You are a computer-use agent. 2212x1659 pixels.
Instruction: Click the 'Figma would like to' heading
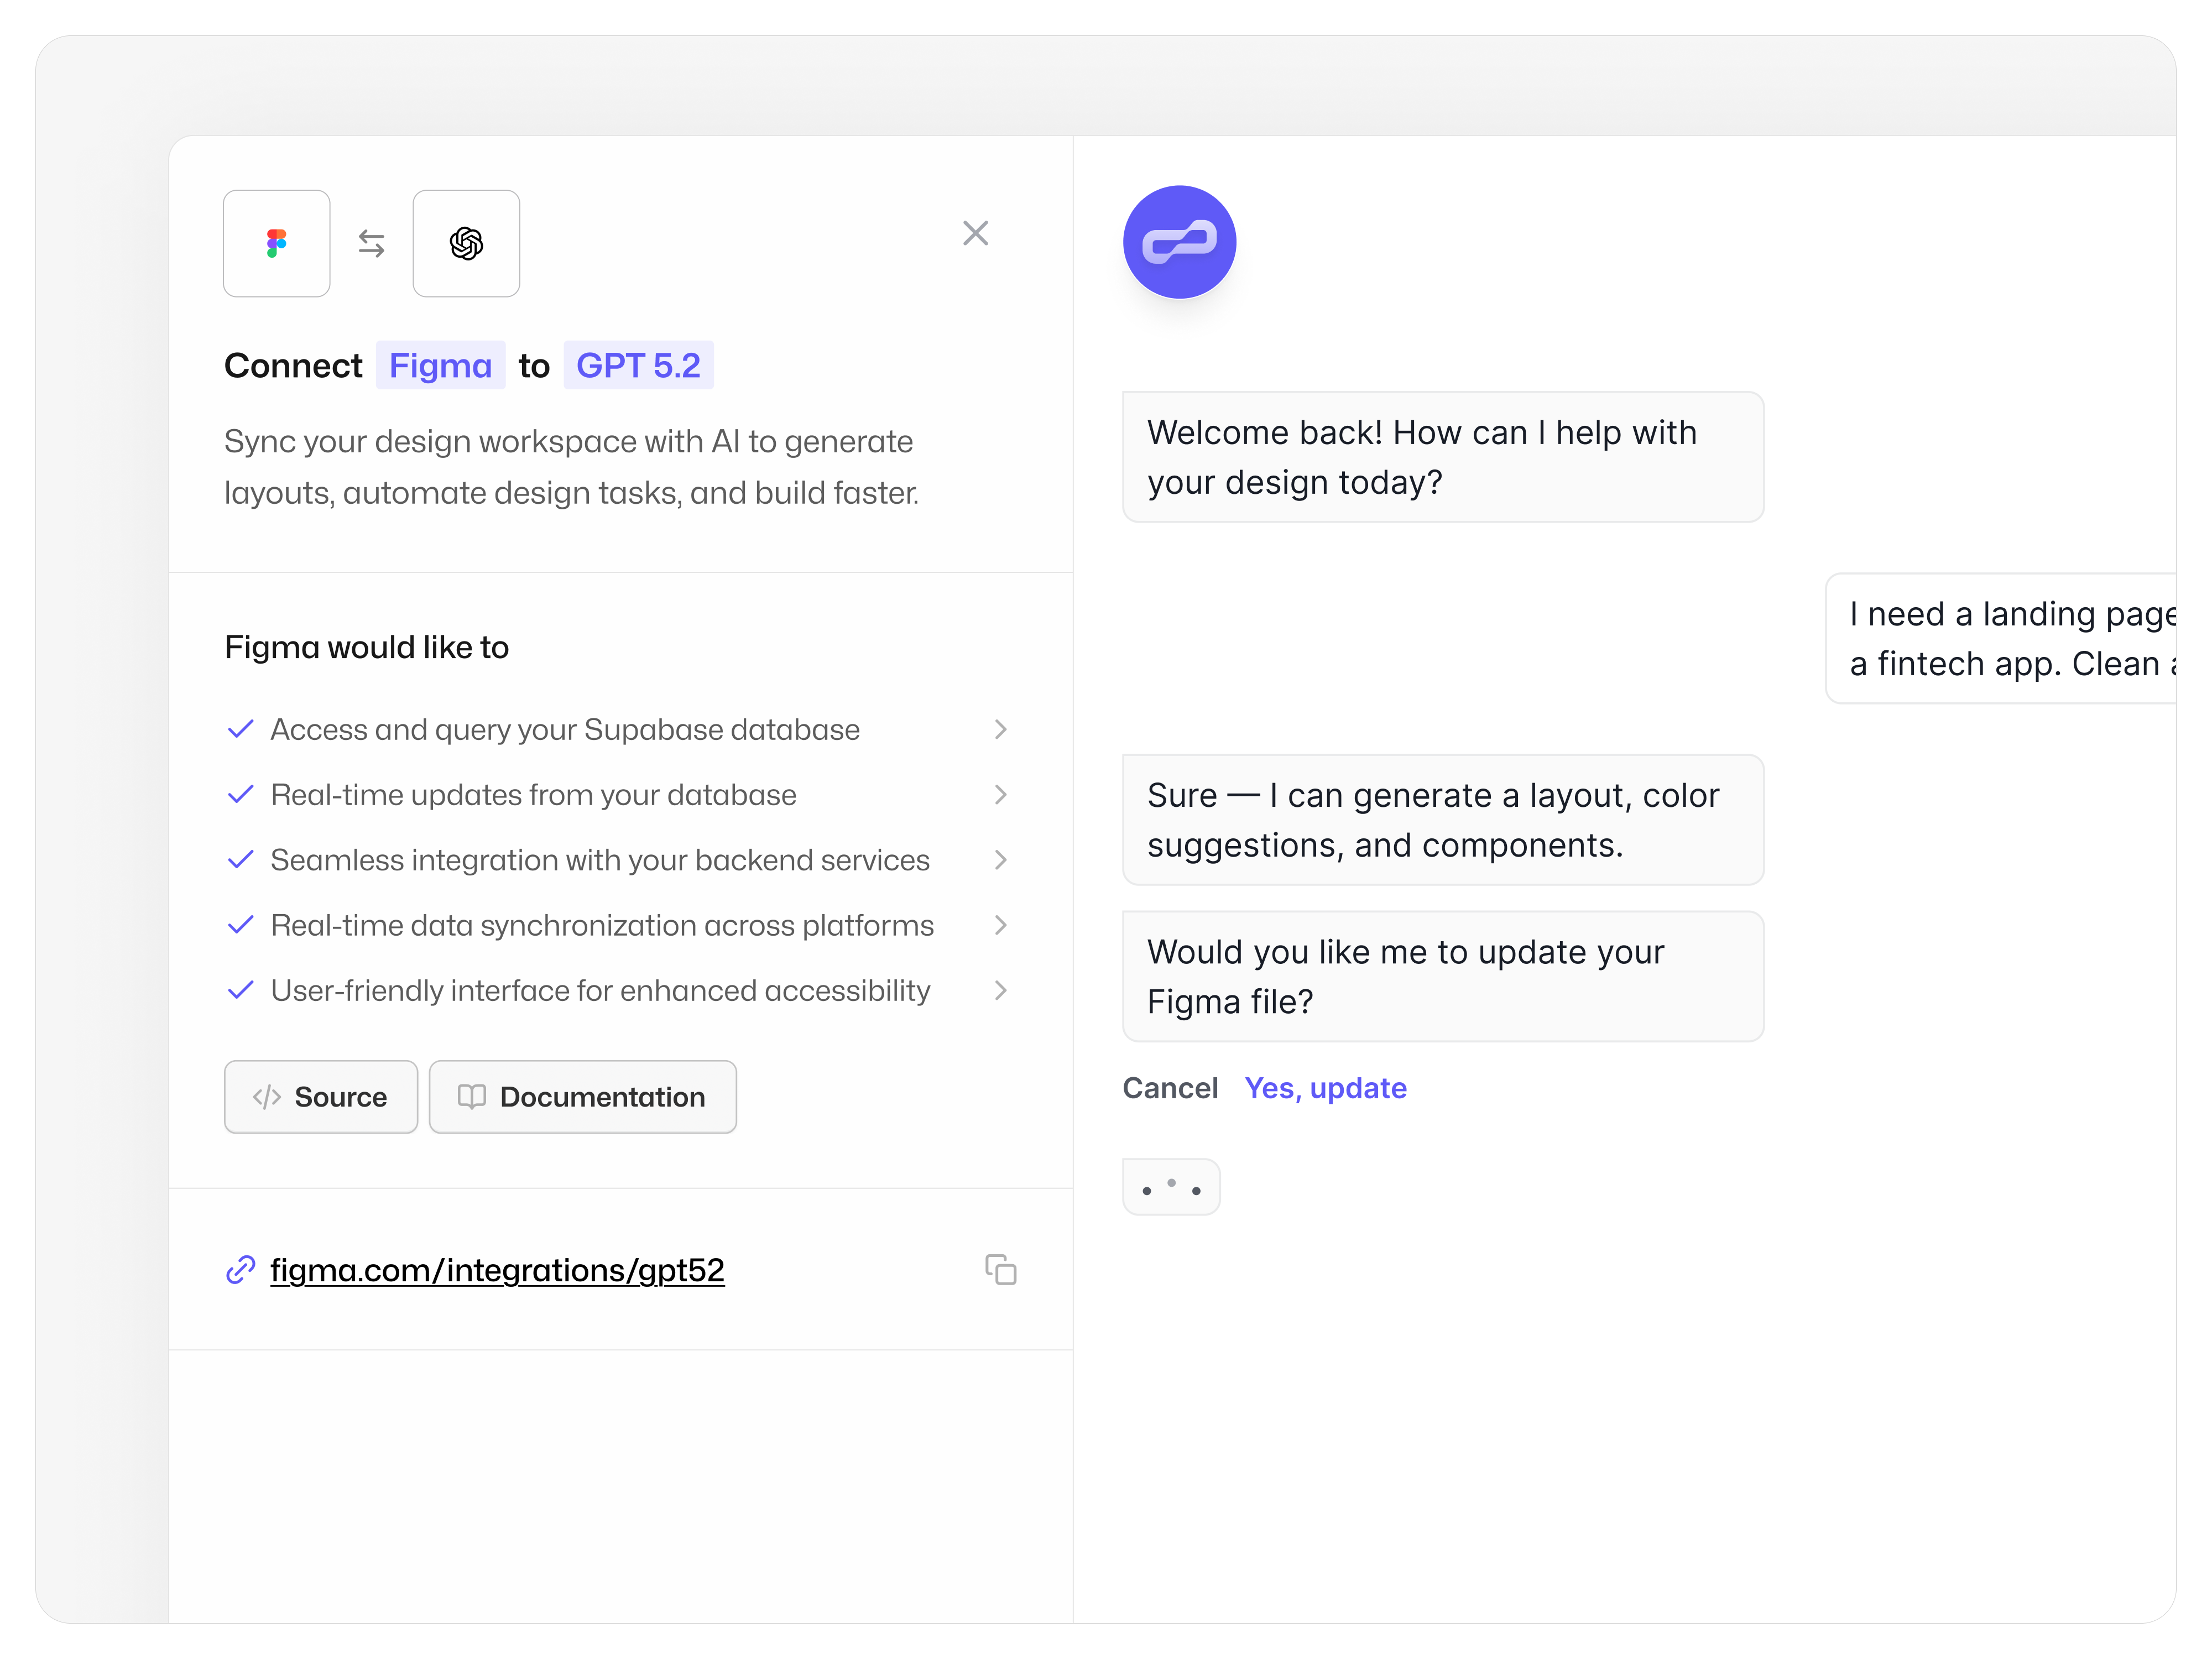pyautogui.click(x=367, y=648)
